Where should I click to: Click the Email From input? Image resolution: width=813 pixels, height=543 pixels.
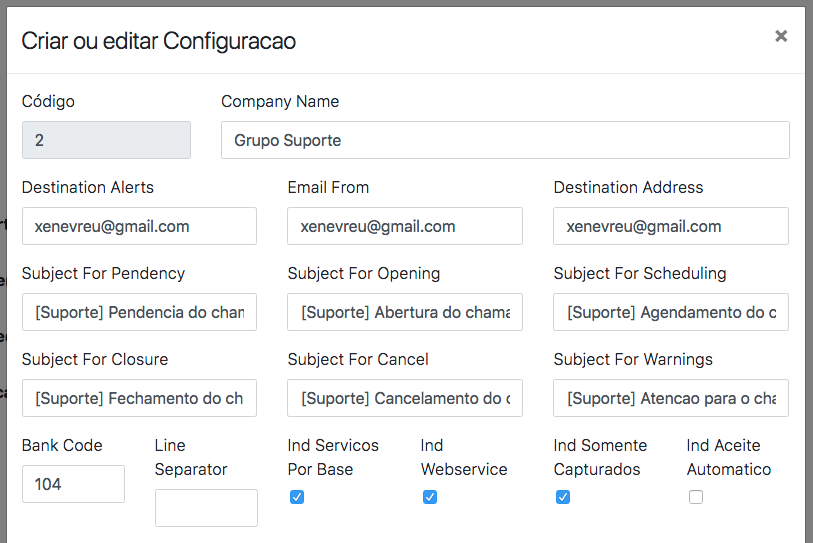(405, 226)
